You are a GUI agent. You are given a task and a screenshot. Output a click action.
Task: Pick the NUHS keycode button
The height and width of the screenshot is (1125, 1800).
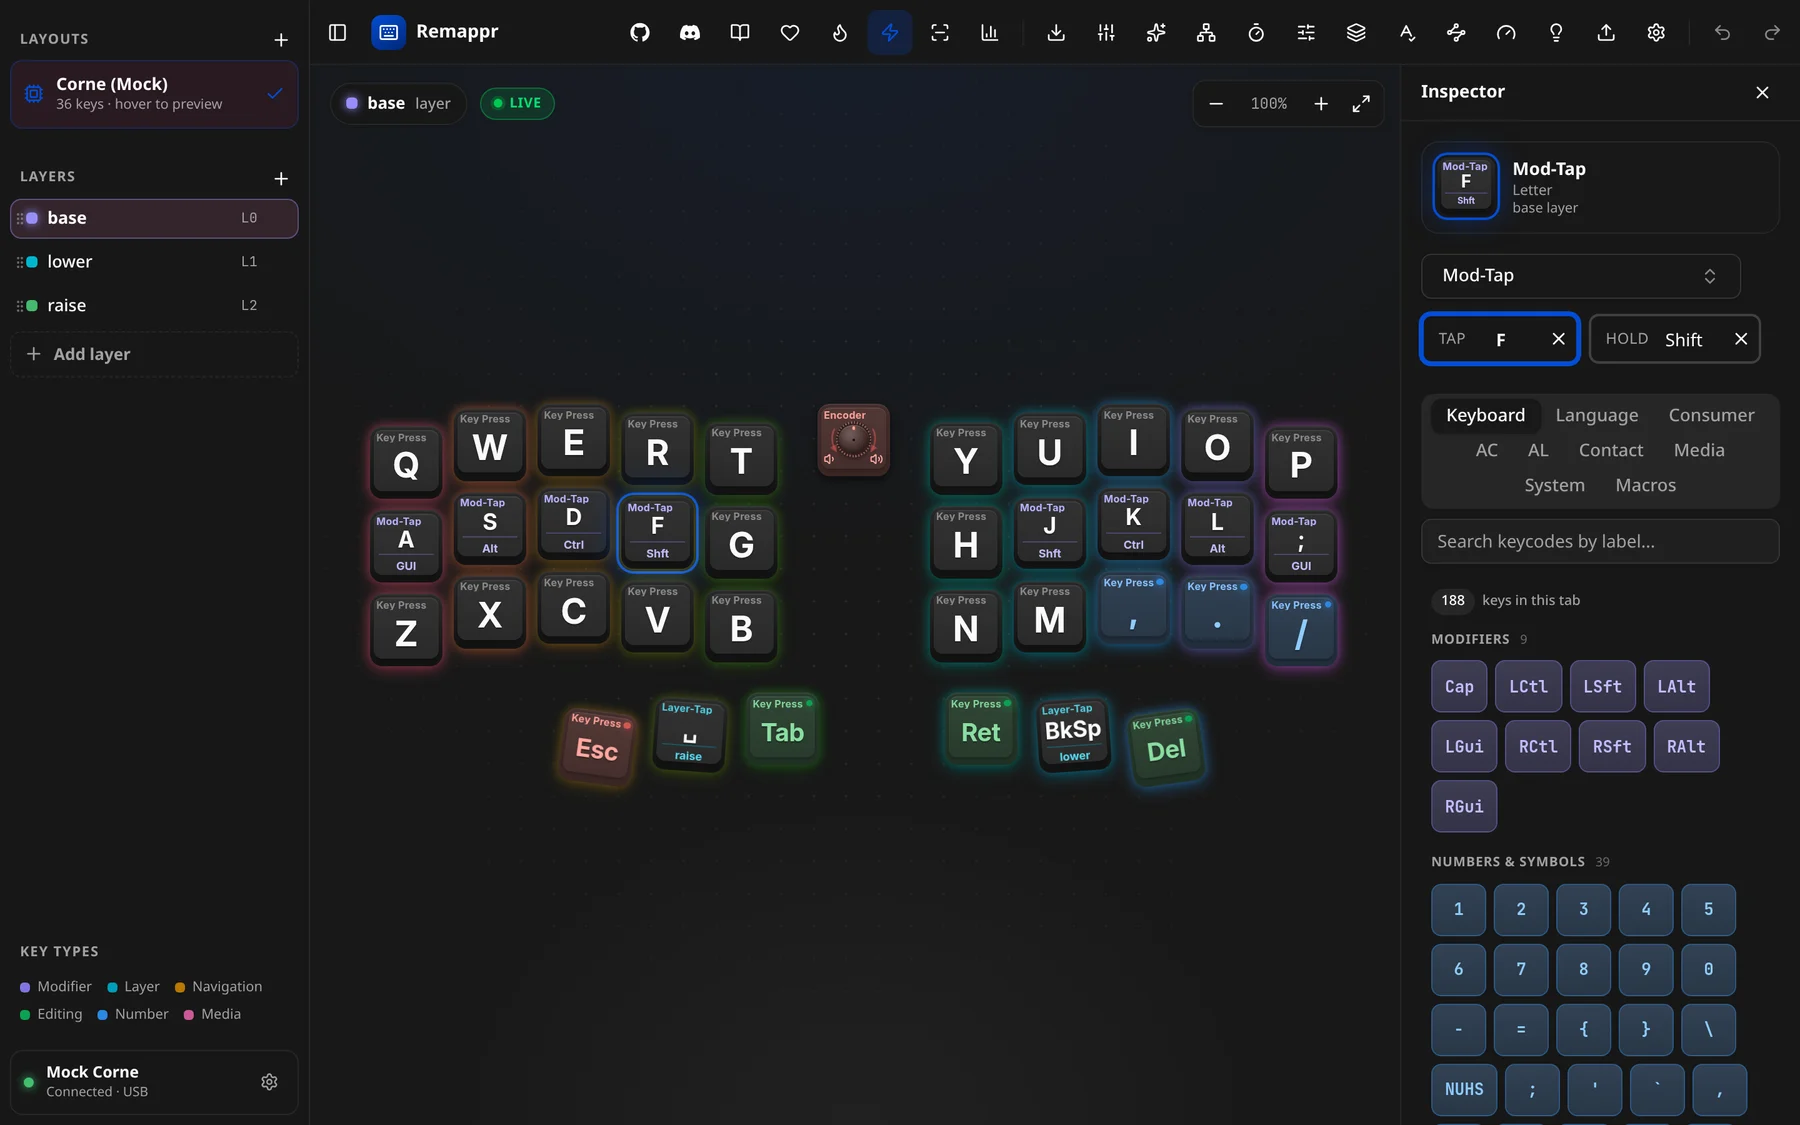click(x=1464, y=1089)
